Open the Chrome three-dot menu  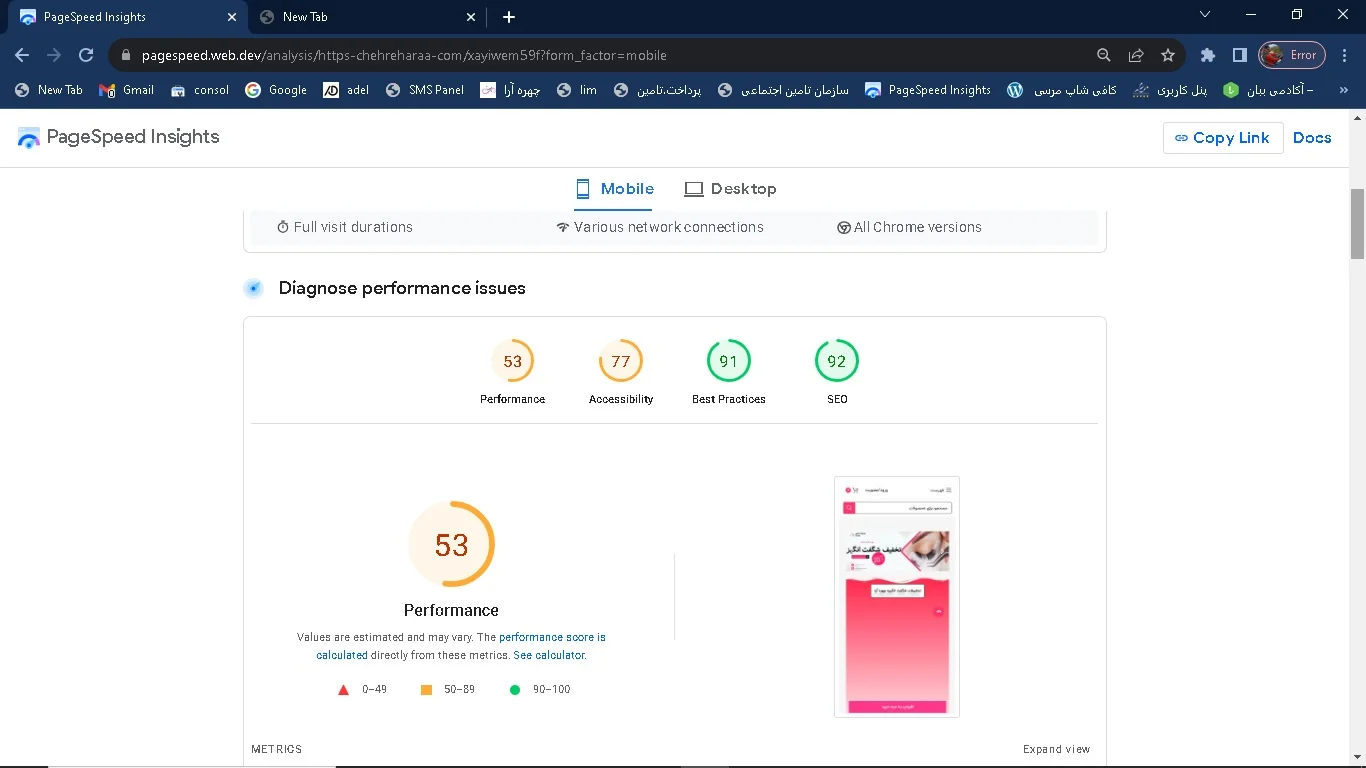click(1344, 55)
